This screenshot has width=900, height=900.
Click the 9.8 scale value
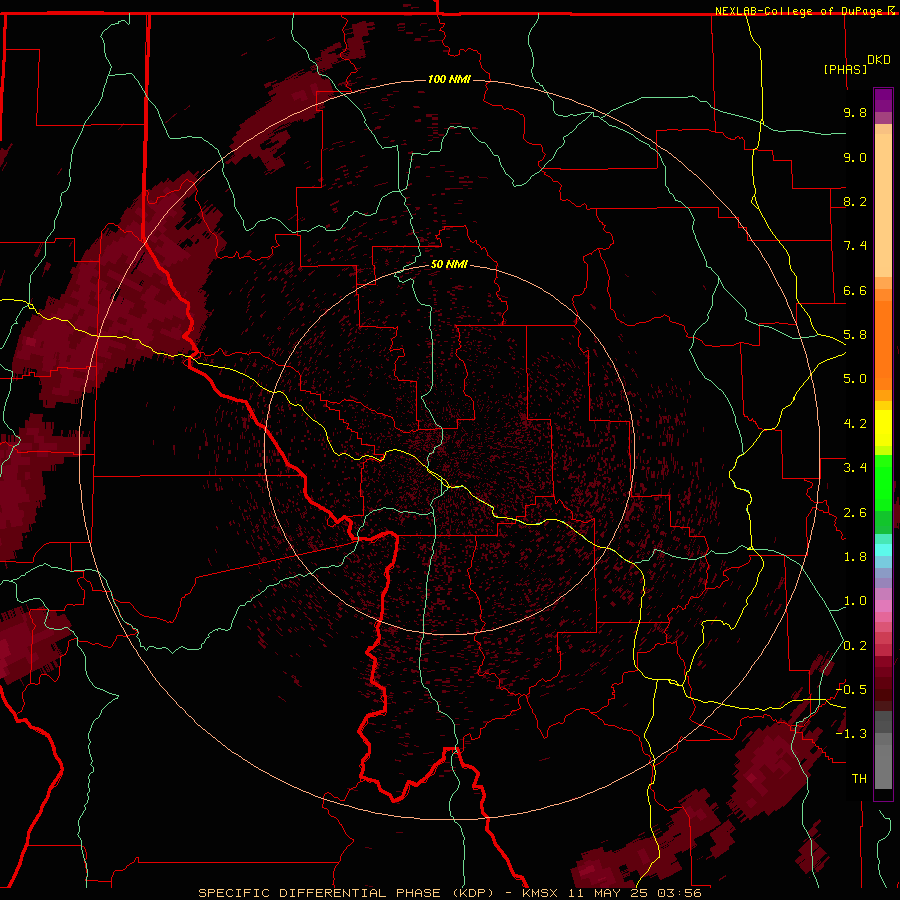click(855, 112)
